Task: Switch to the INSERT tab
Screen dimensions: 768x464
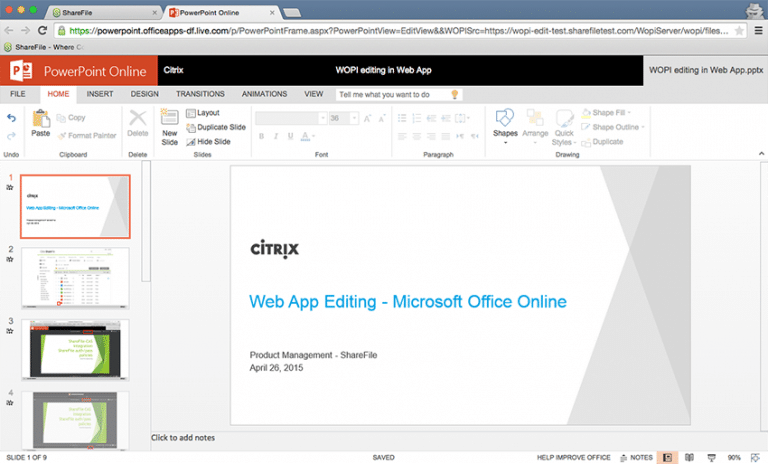Action: click(100, 94)
